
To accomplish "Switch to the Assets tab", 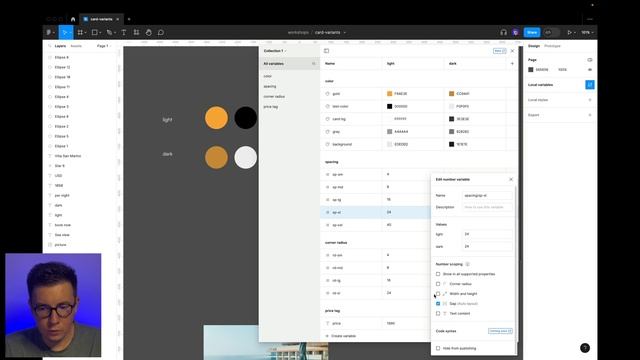I will tap(76, 46).
